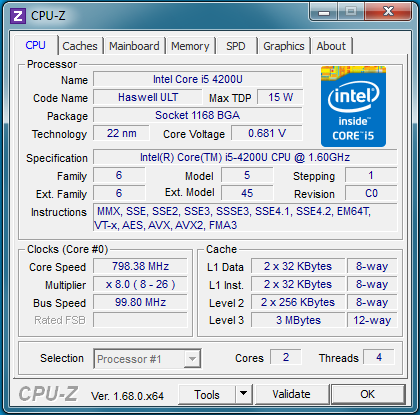This screenshot has height=415, width=420.
Task: Switch to the Caches tab
Action: pyautogui.click(x=80, y=46)
